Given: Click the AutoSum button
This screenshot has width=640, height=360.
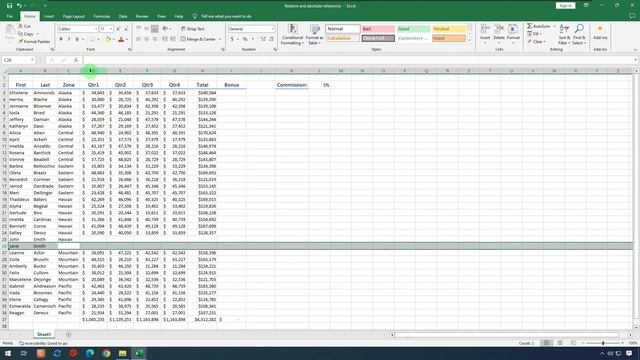Looking at the screenshot, I should pos(538,26).
